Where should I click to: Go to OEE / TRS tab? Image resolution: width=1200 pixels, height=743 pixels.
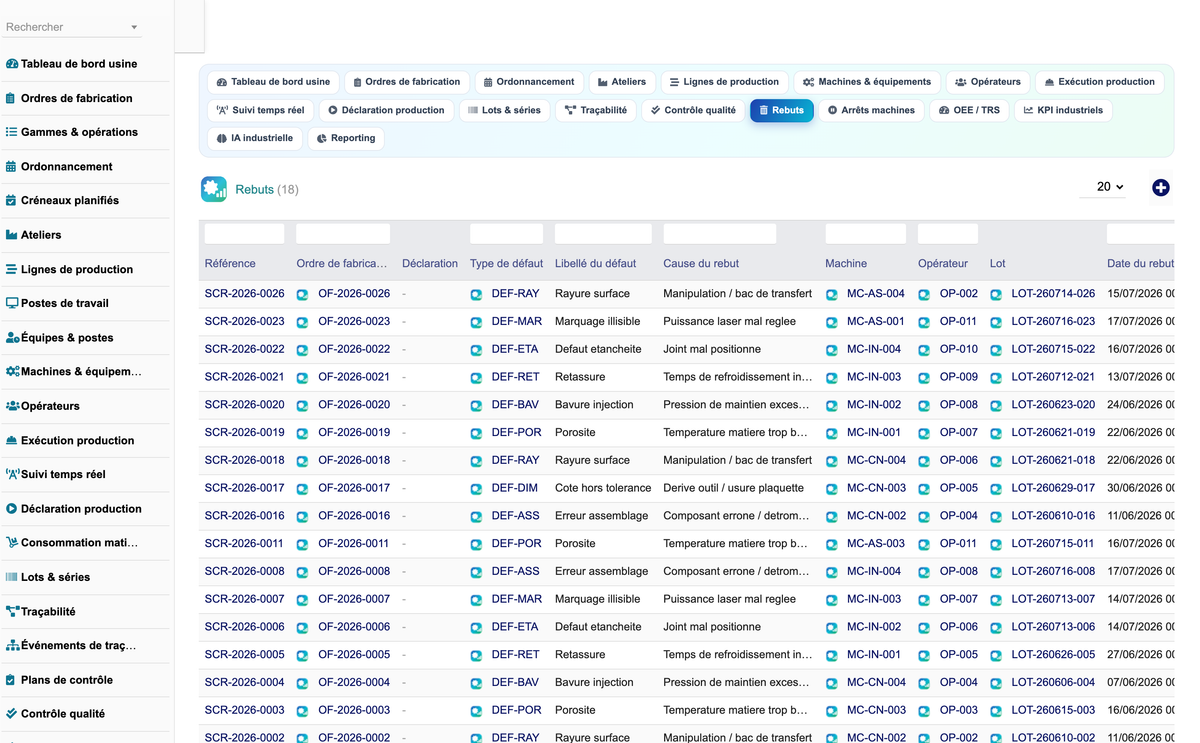[969, 110]
